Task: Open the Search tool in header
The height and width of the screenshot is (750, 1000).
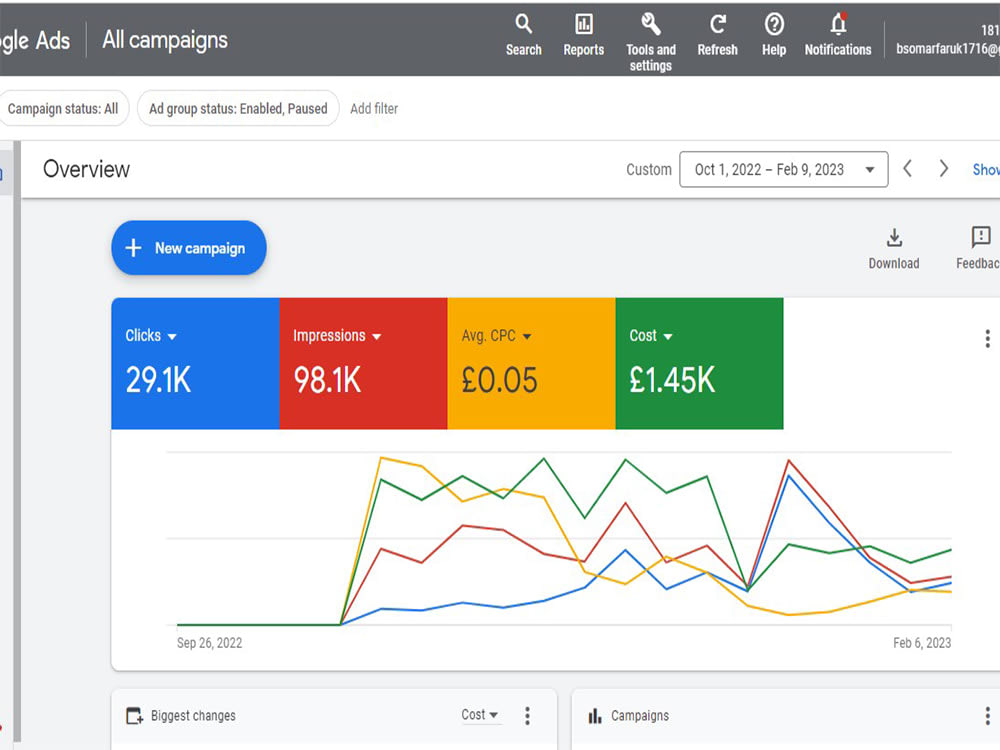Action: coord(524,35)
